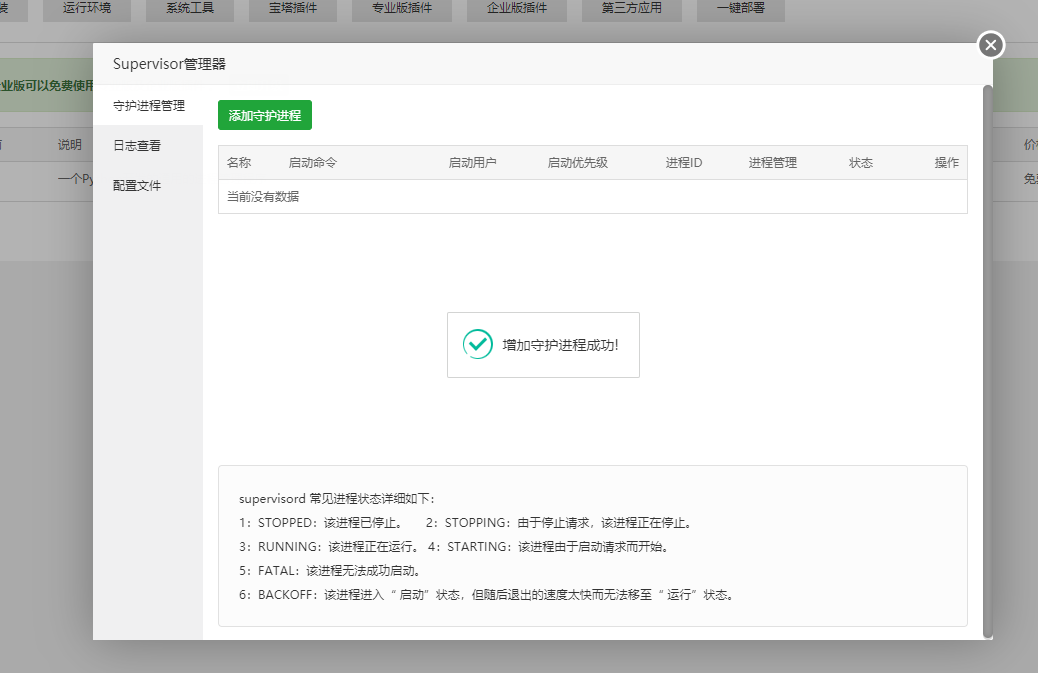Click the 进程ID column header
The height and width of the screenshot is (673, 1038).
[684, 162]
